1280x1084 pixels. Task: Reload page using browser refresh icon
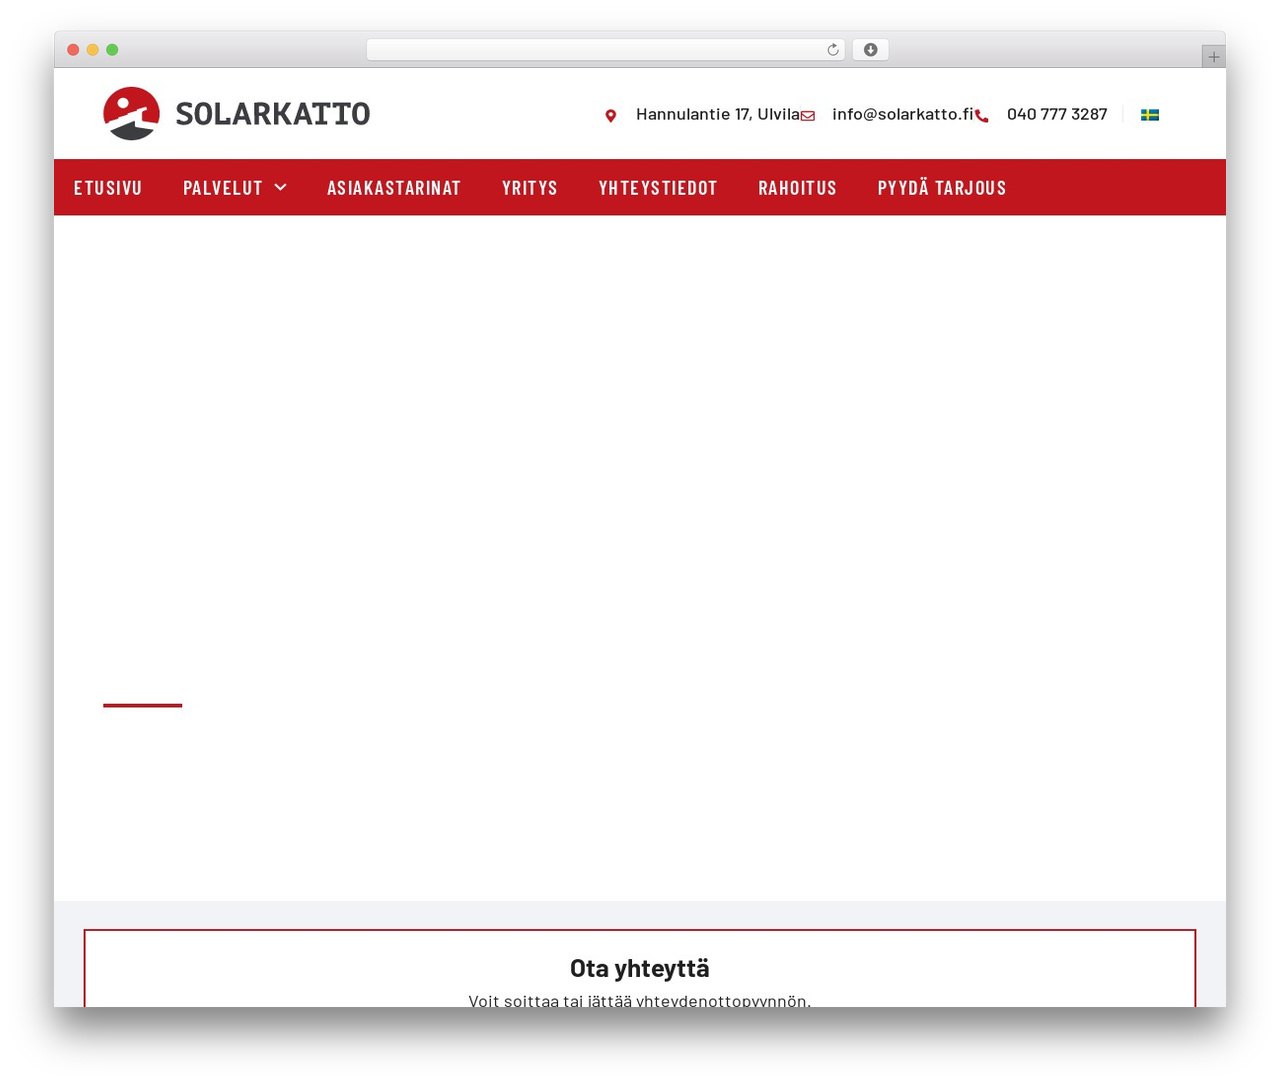833,50
